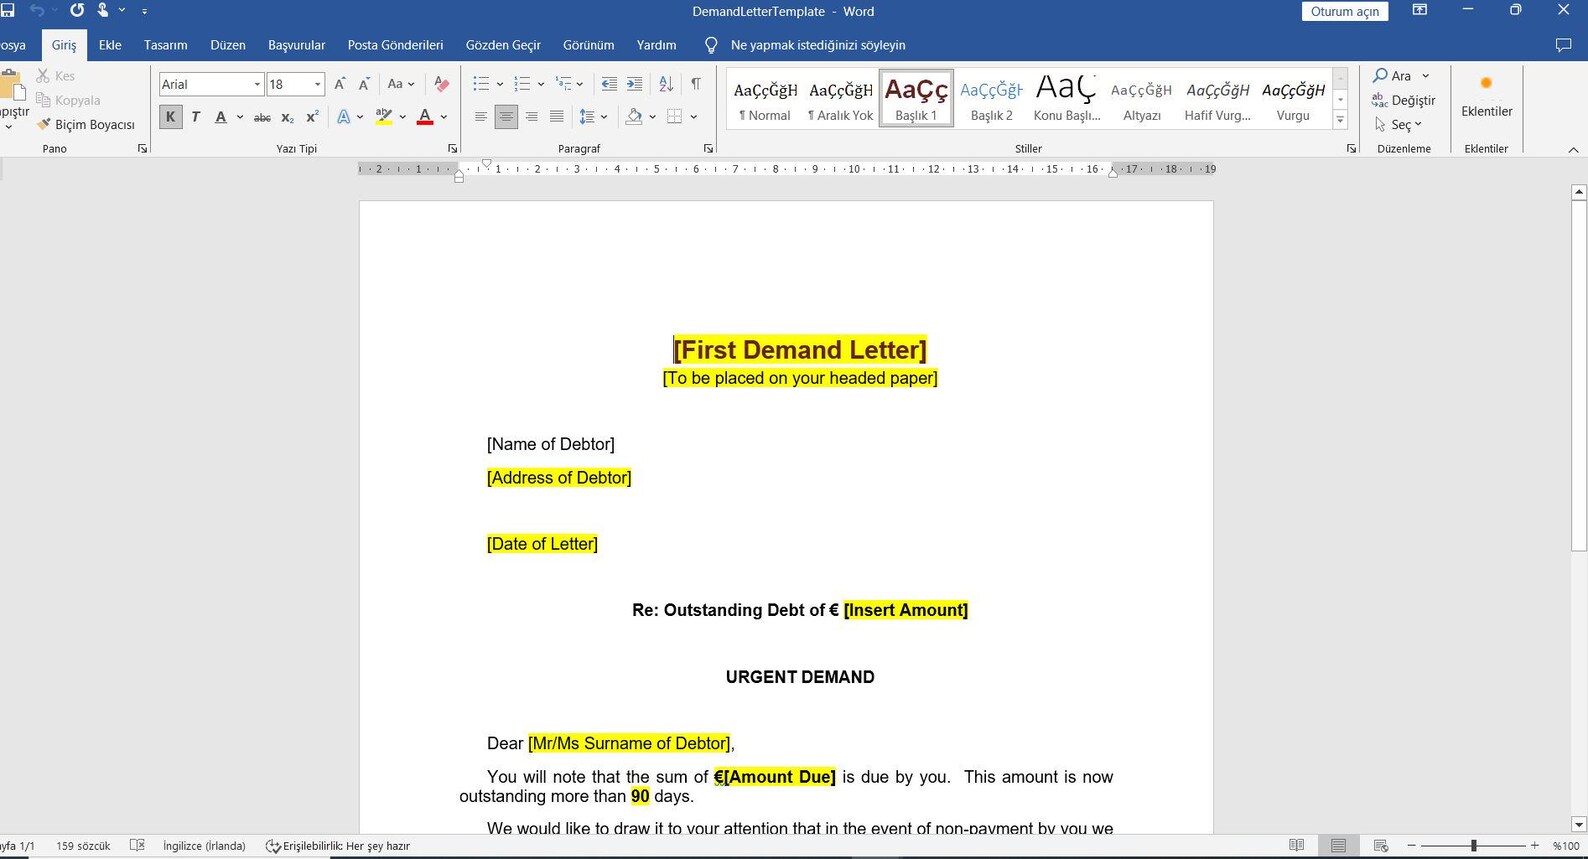Image resolution: width=1588 pixels, height=859 pixels.
Task: Toggle strikethrough text formatting
Action: pos(262,117)
